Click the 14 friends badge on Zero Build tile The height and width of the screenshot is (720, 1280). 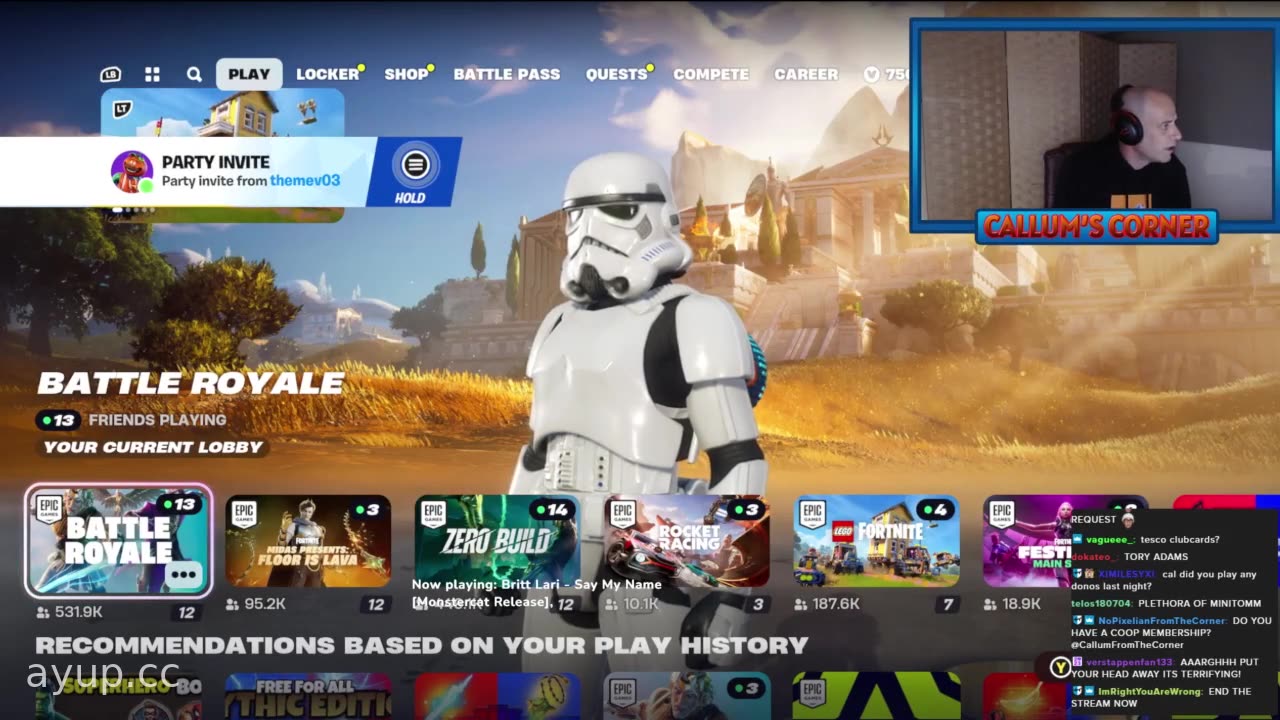tap(551, 510)
